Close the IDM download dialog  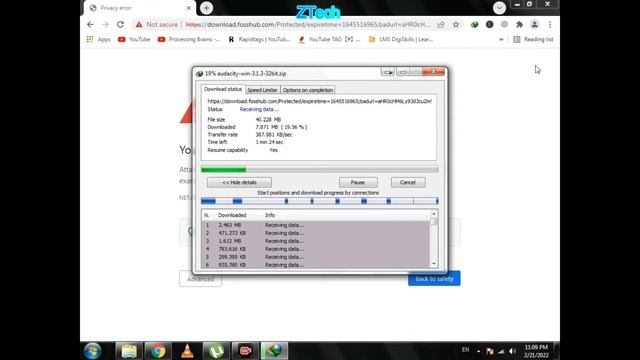click(433, 72)
